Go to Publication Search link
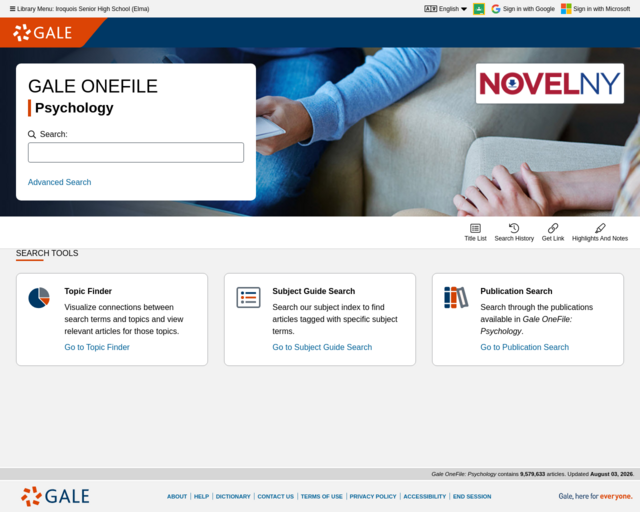 point(524,347)
